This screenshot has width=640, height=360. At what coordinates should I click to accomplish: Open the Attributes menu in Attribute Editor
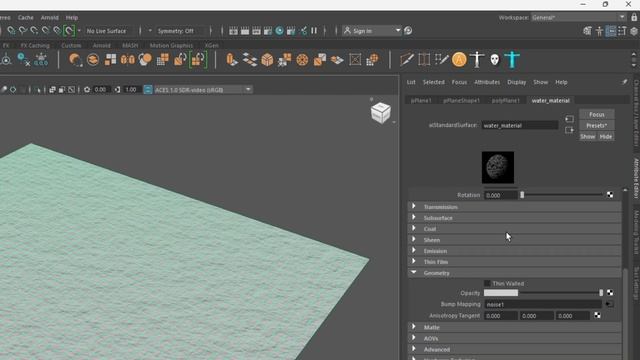(487, 82)
